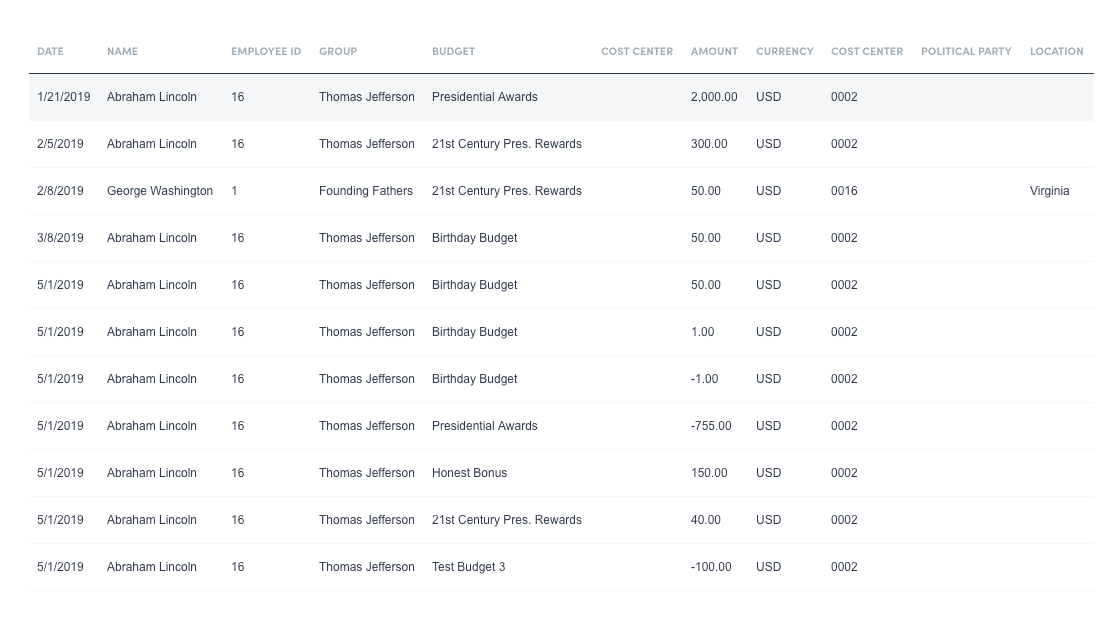The height and width of the screenshot is (617, 1119).
Task: Sort the table by the BUDGET column
Action: click(x=453, y=51)
